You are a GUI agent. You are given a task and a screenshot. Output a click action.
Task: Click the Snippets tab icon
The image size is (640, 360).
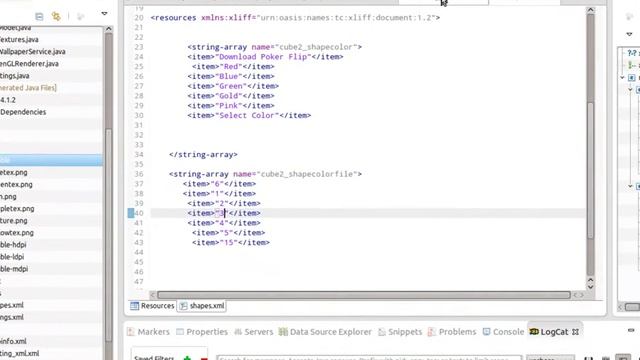382,332
